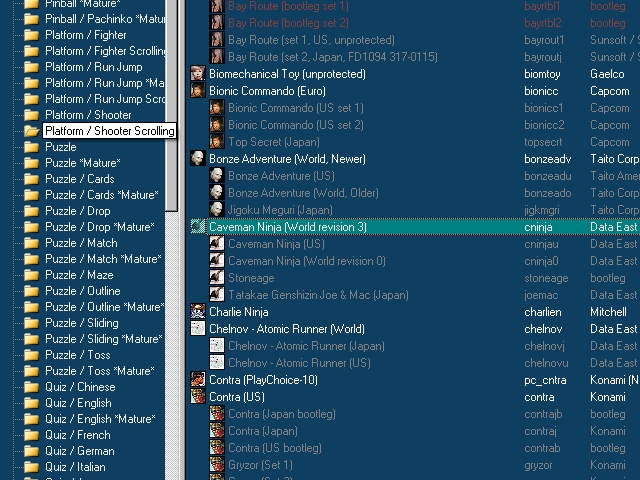The height and width of the screenshot is (480, 640).
Task: Click the Puzzle / Maze folder icon
Action: click(31, 275)
